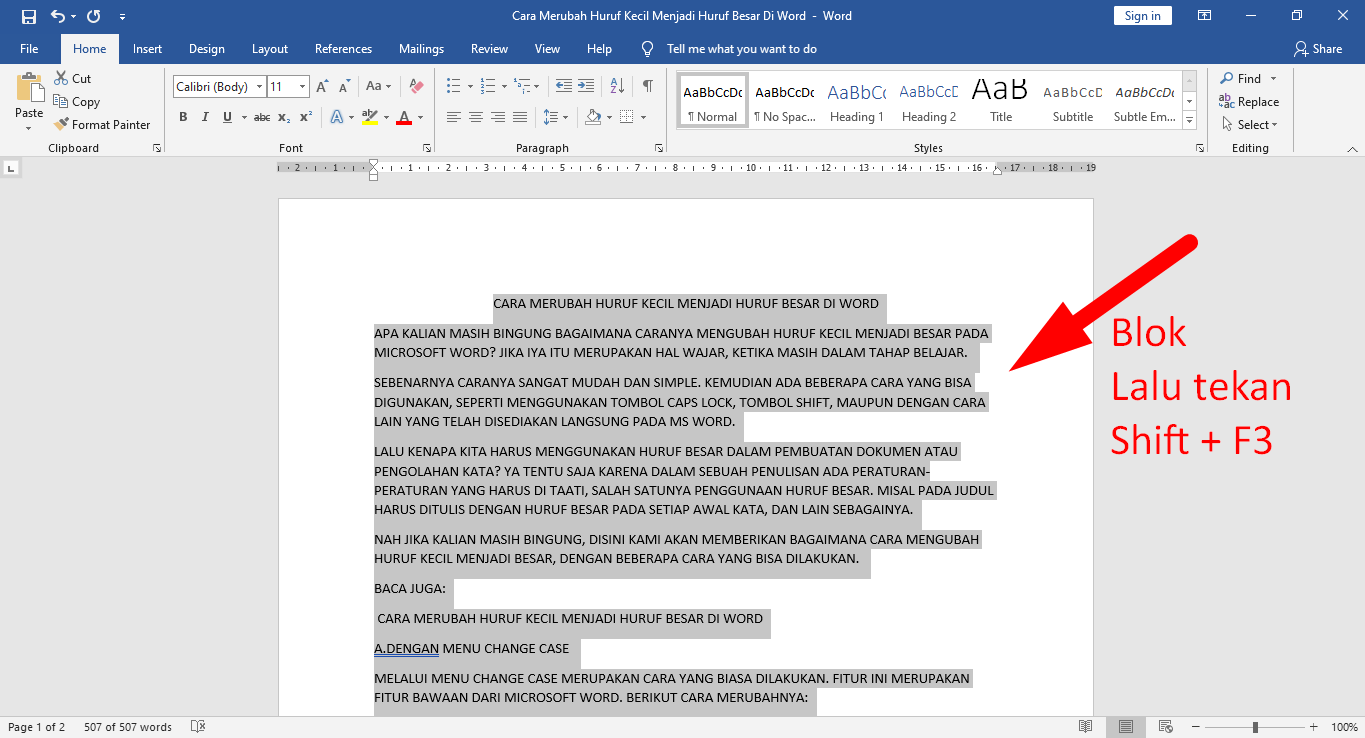Align text to the right
Image resolution: width=1365 pixels, height=738 pixels.
498,117
